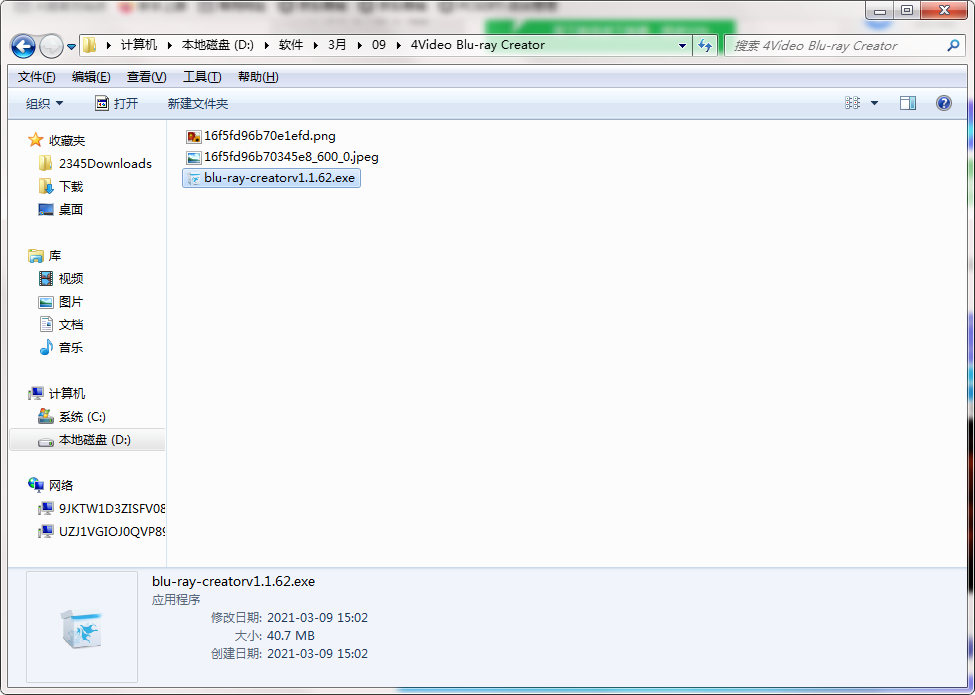This screenshot has height=695, width=975.
Task: Open the 工具(T) menu
Action: pos(201,76)
